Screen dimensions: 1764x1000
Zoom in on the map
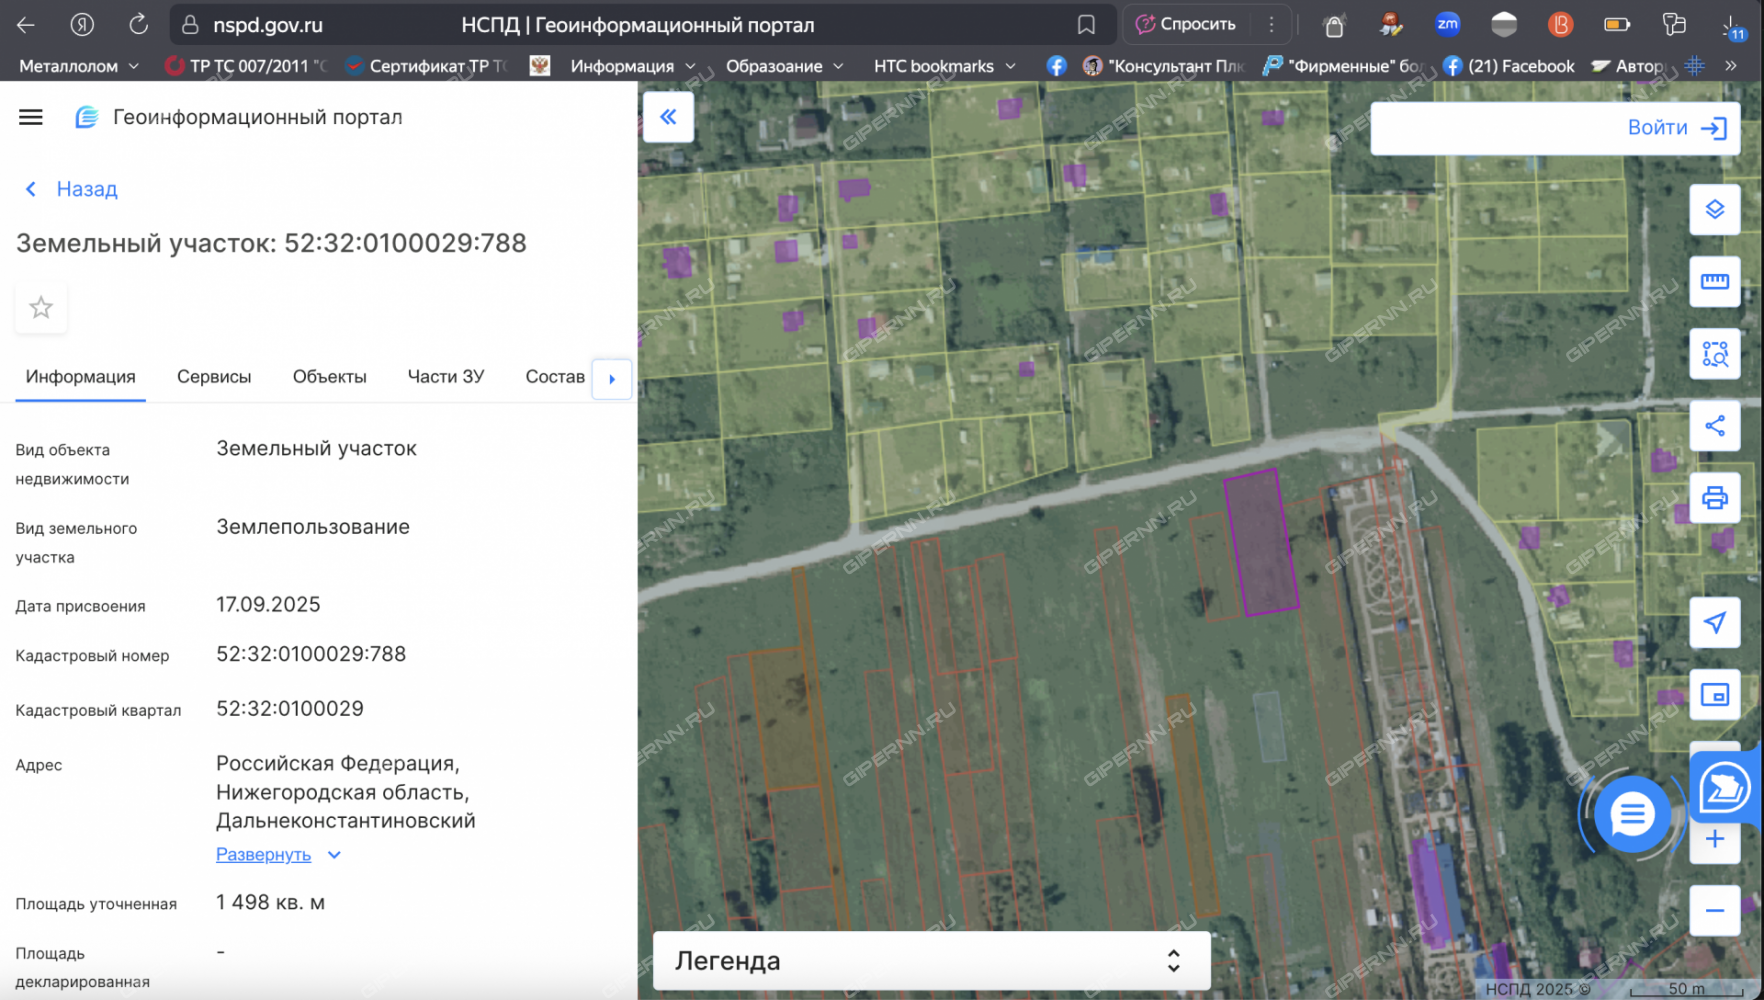(x=1714, y=839)
